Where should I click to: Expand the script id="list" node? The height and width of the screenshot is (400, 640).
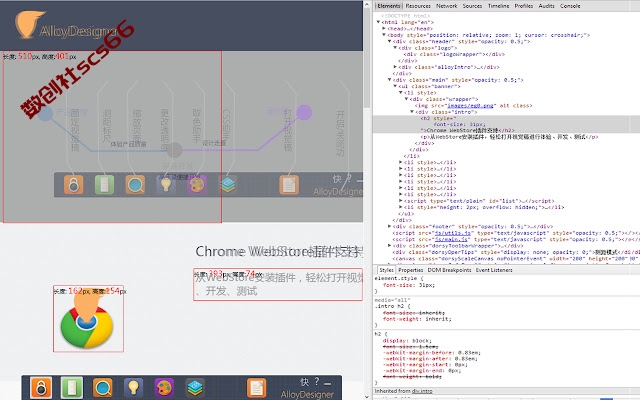tap(401, 201)
